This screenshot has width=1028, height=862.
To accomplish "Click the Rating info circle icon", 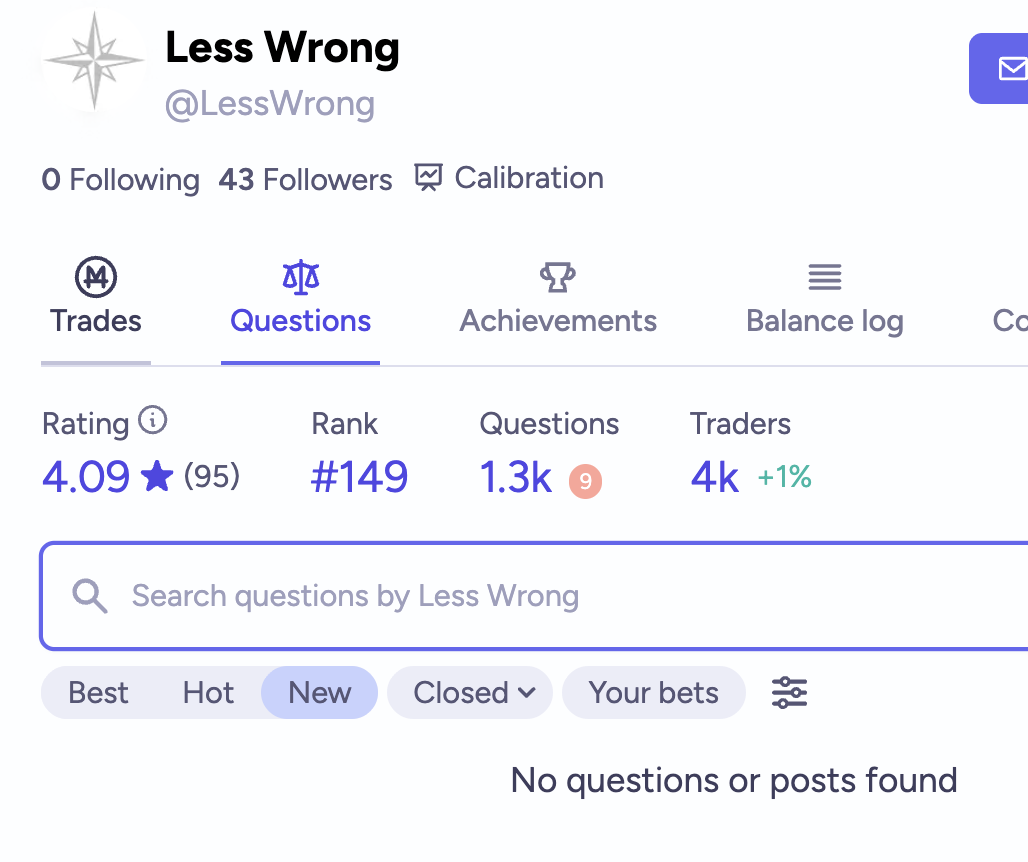I will pyautogui.click(x=152, y=420).
